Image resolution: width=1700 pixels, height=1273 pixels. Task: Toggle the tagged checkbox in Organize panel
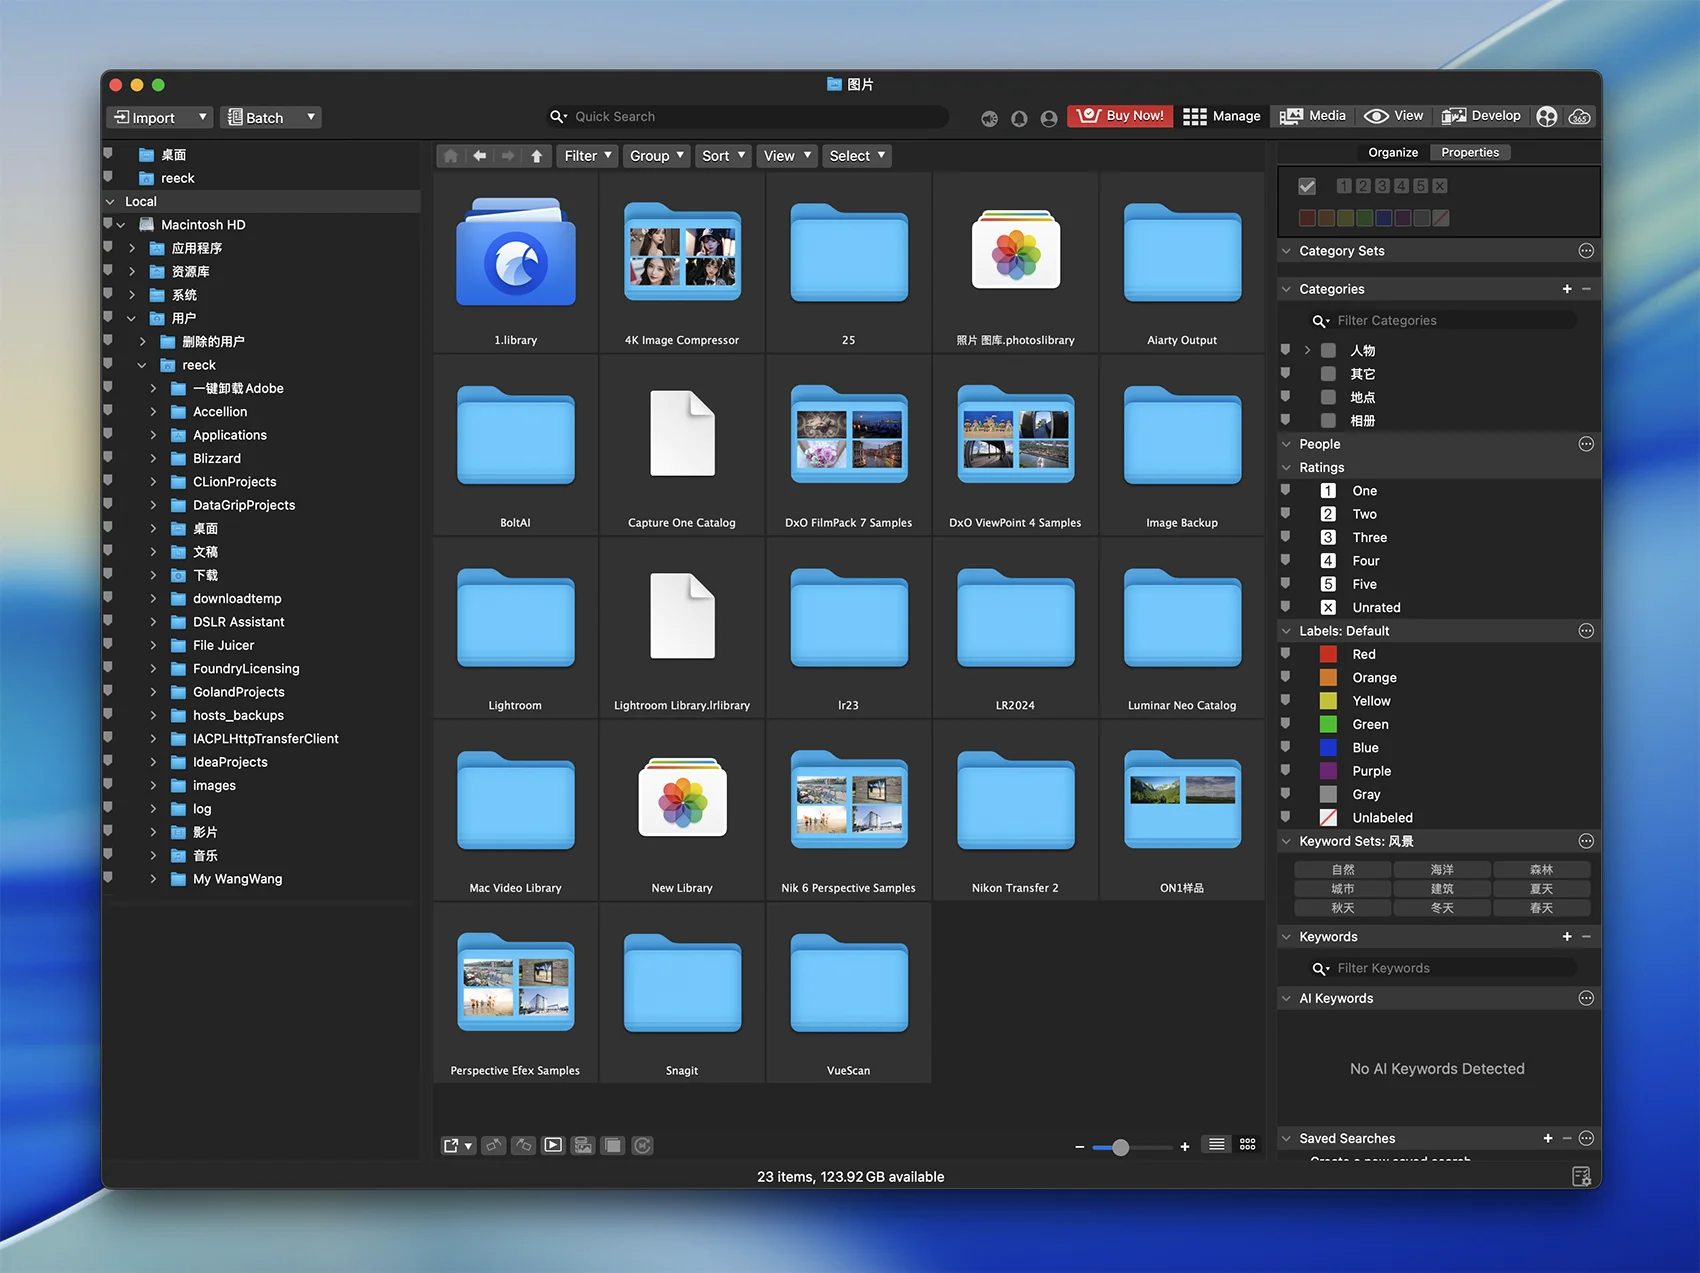(1307, 186)
